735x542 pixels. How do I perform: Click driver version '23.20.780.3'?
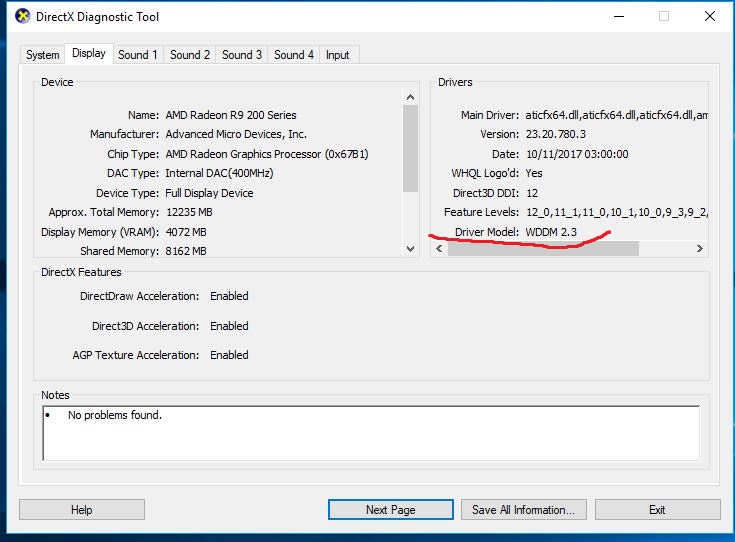(x=555, y=134)
